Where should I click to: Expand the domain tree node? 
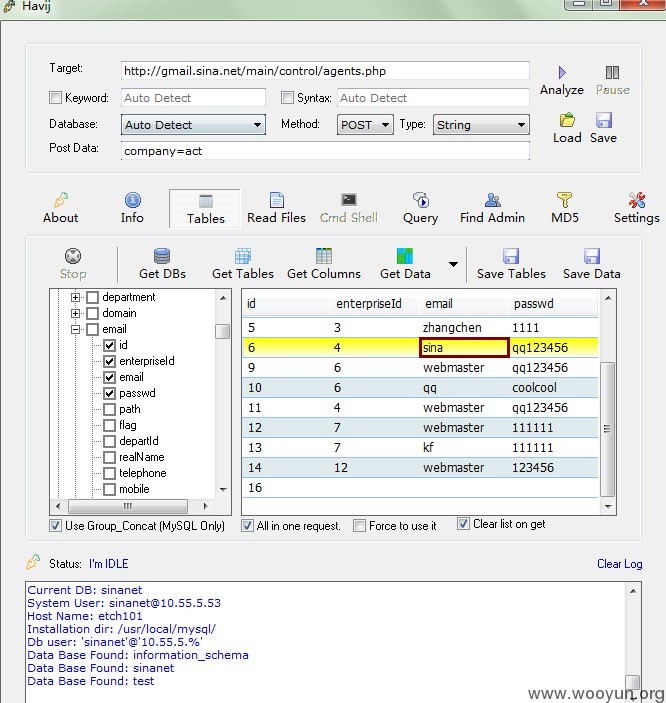point(75,313)
